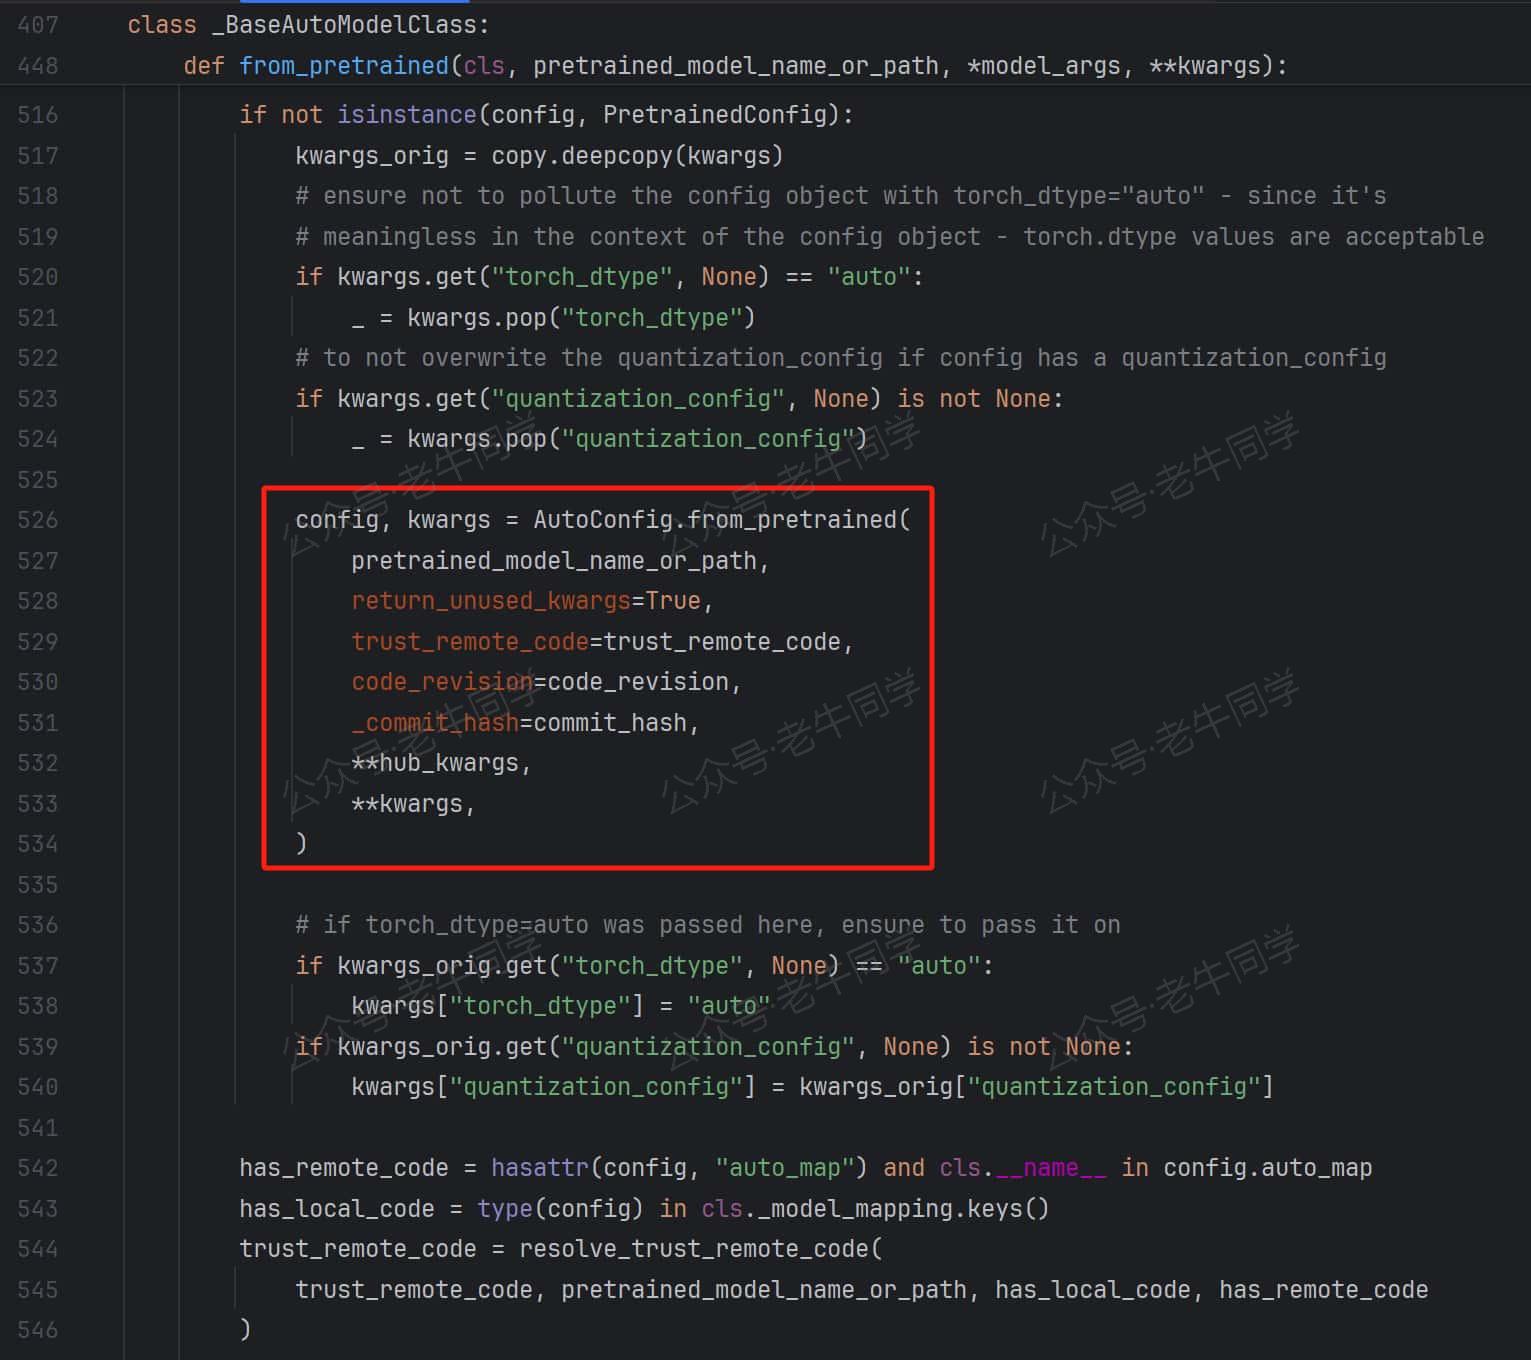Image resolution: width=1531 pixels, height=1360 pixels.
Task: Click config.auto_map on line 542
Action: [x=1267, y=1168]
